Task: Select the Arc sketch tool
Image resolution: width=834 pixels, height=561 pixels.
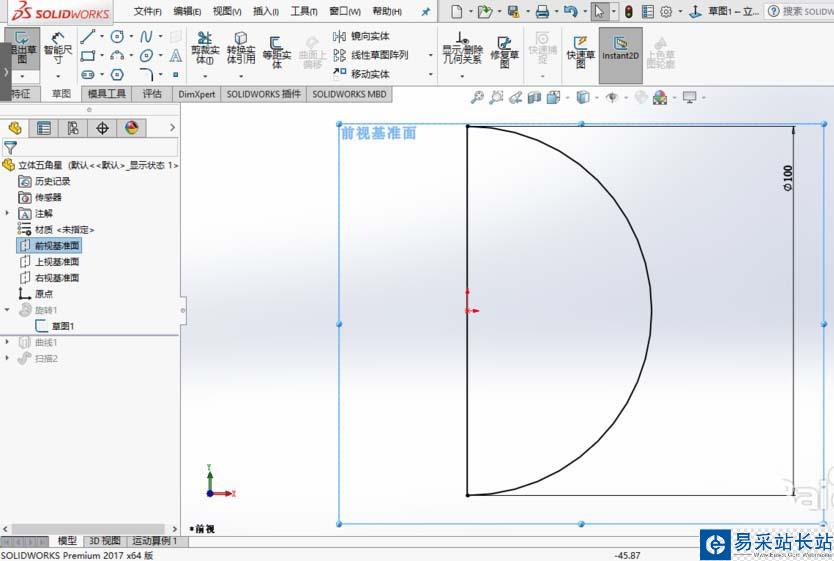Action: pyautogui.click(x=117, y=55)
